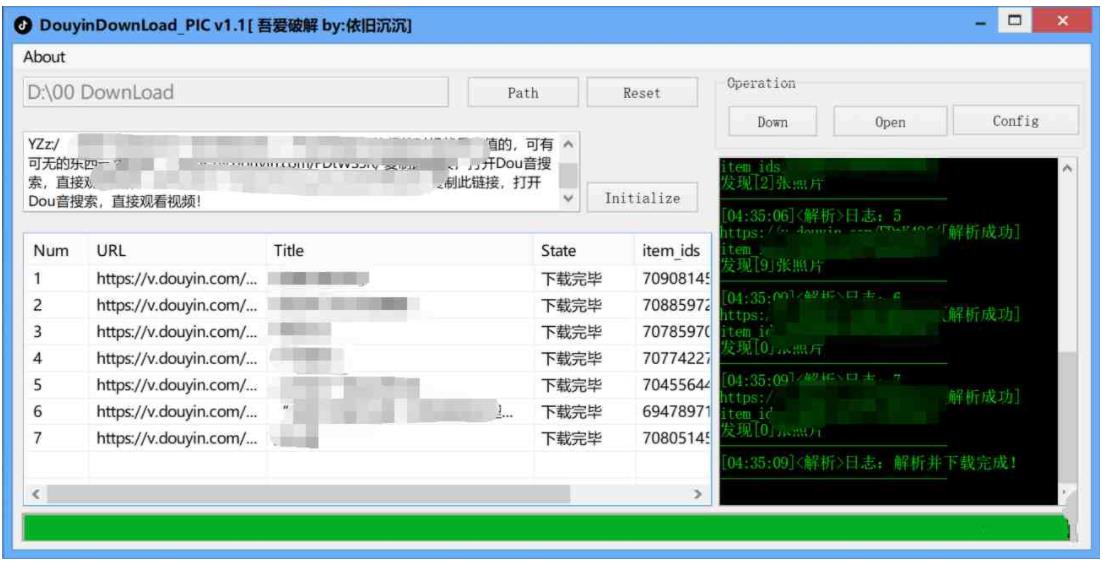The image size is (1116, 574).
Task: Minimize the DouyinDownLoad_PIC window
Action: pos(981,23)
